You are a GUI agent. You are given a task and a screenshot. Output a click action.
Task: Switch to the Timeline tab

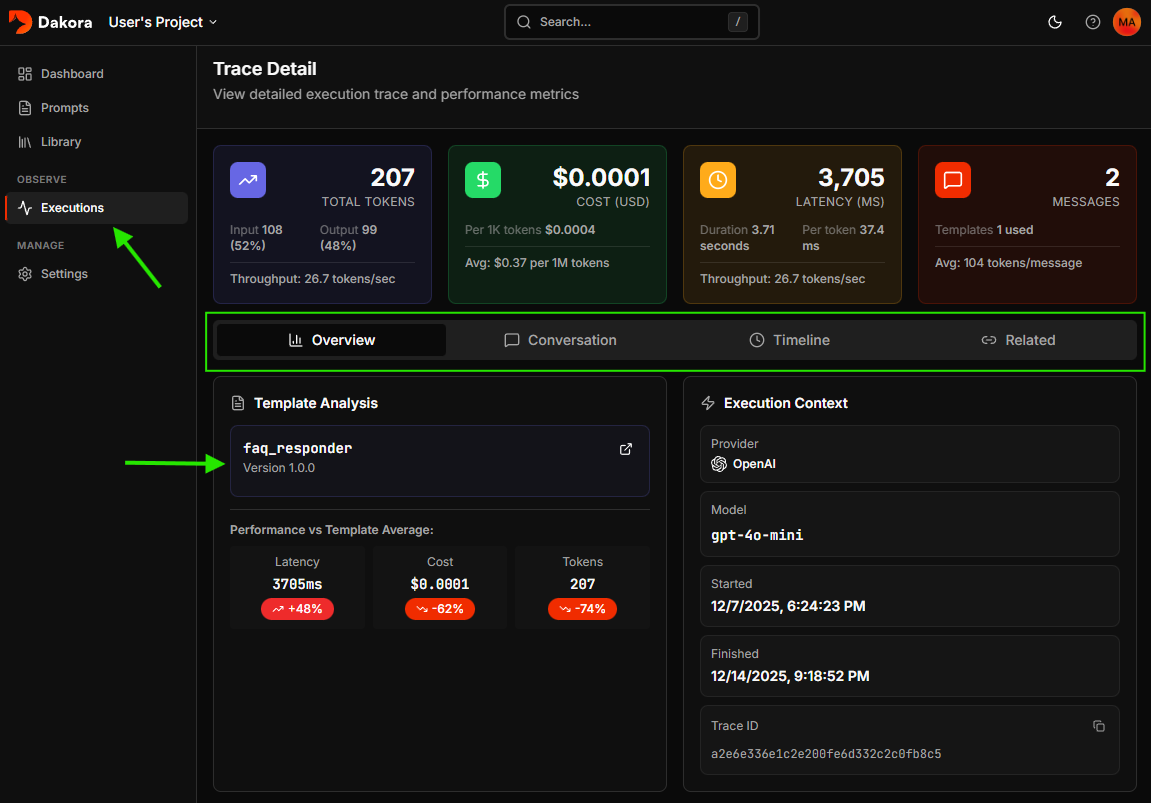789,340
